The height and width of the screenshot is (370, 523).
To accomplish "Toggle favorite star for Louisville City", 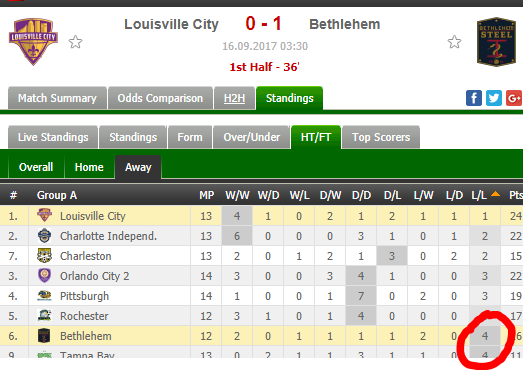I will pos(75,42).
